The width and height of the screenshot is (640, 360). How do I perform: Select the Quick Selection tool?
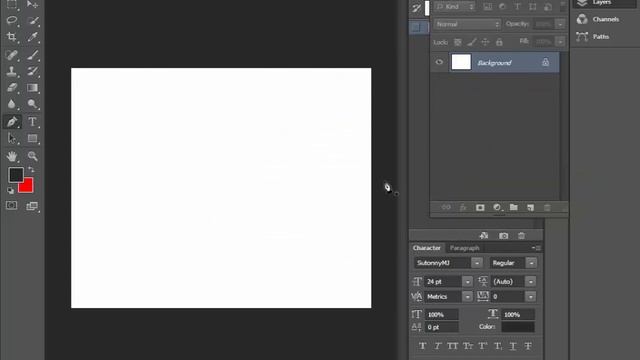tap(33, 20)
